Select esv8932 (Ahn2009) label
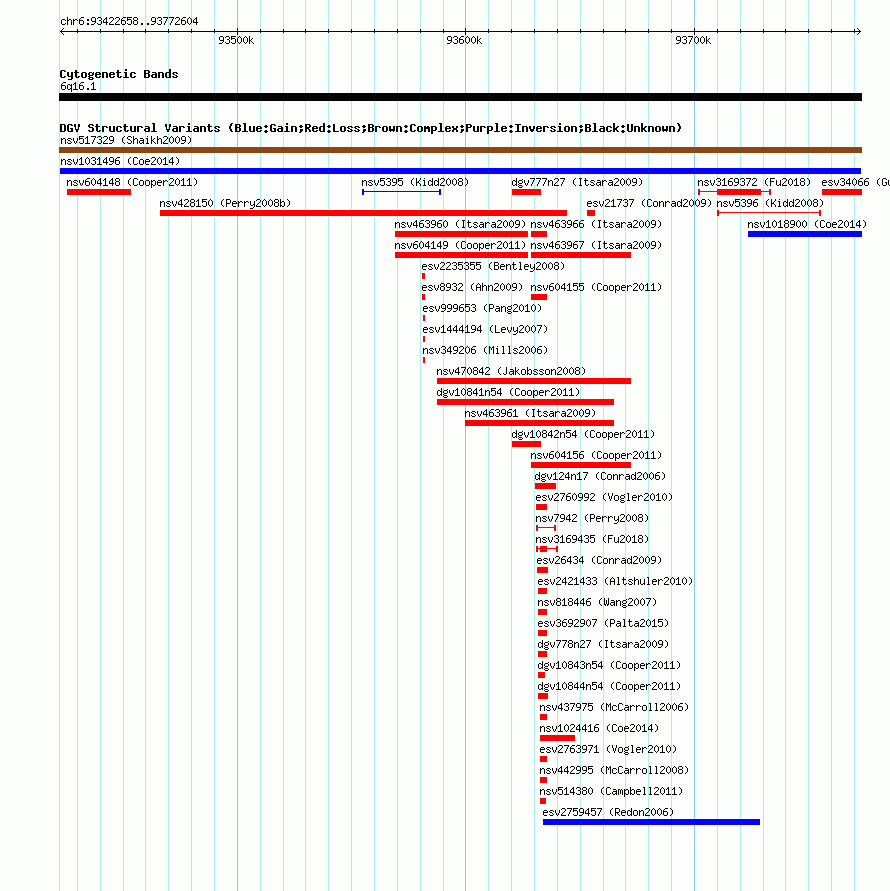This screenshot has width=890, height=891. pyautogui.click(x=472, y=288)
